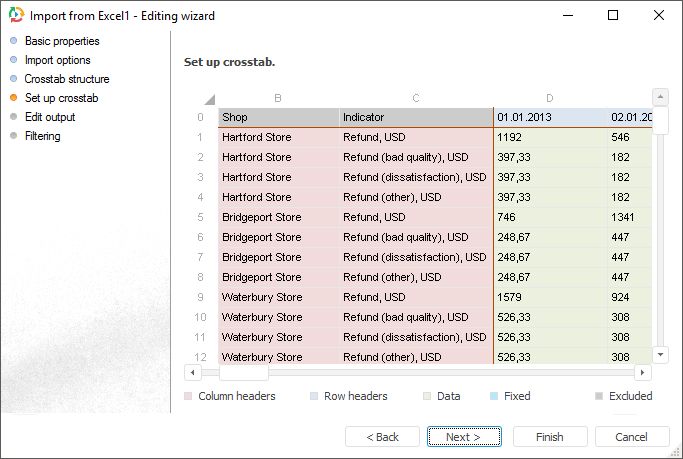
Task: Open the Set up crosstab step
Action: (x=61, y=98)
